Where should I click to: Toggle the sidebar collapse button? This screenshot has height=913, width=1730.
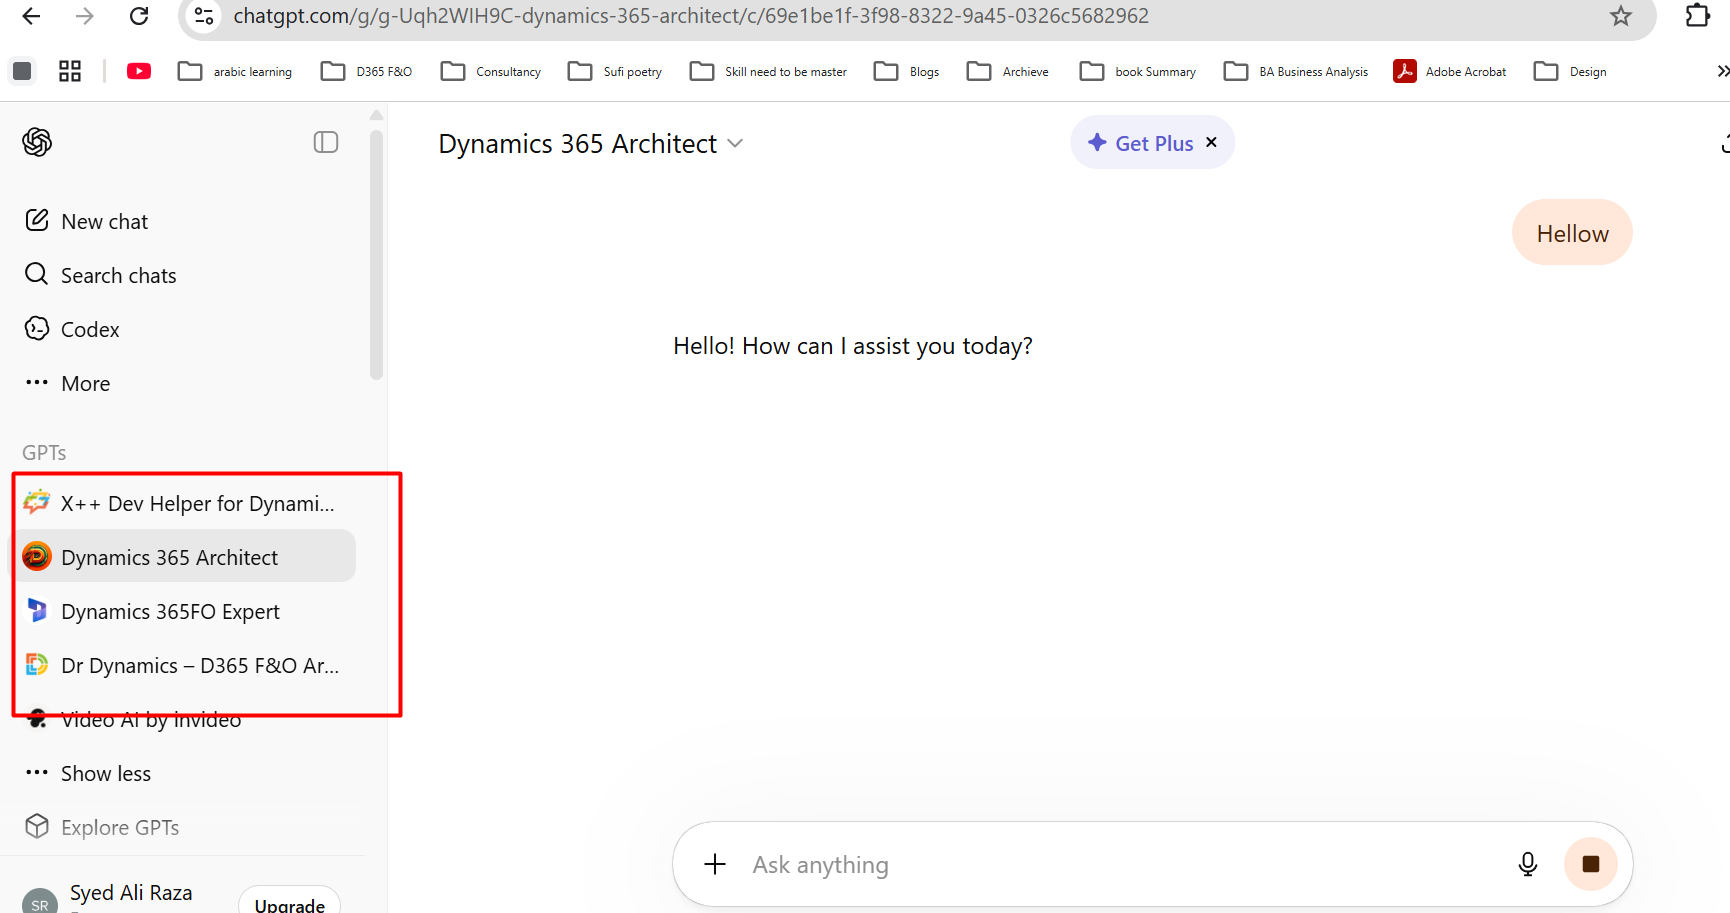point(326,142)
